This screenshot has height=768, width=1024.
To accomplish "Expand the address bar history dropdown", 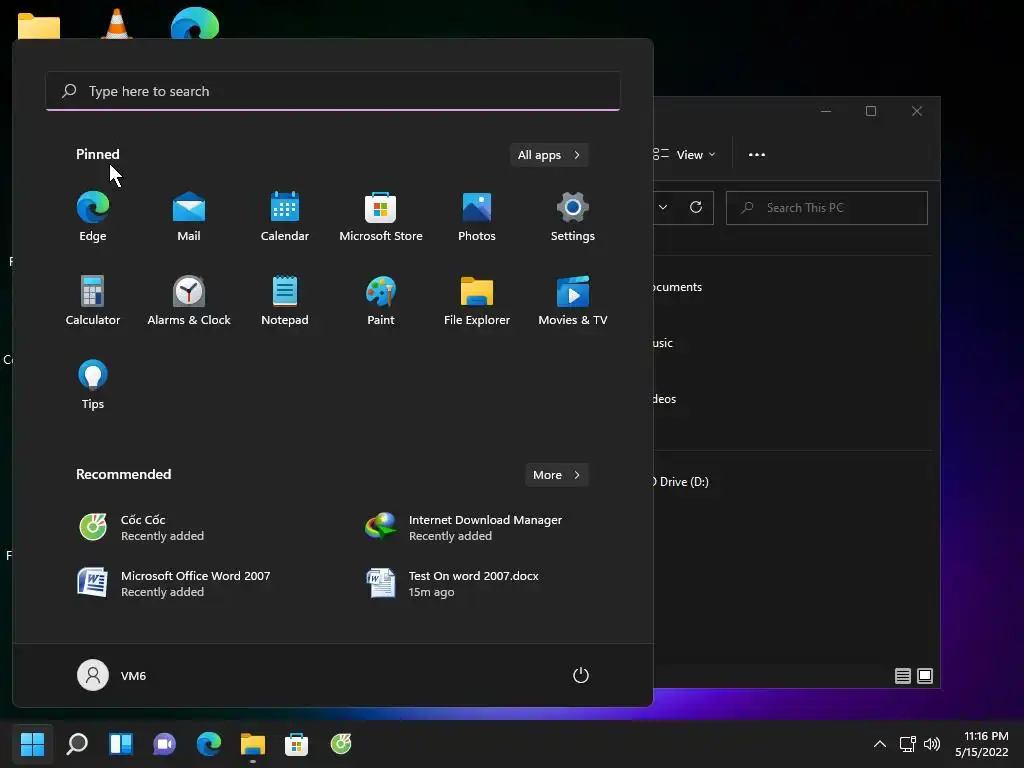I will [663, 208].
